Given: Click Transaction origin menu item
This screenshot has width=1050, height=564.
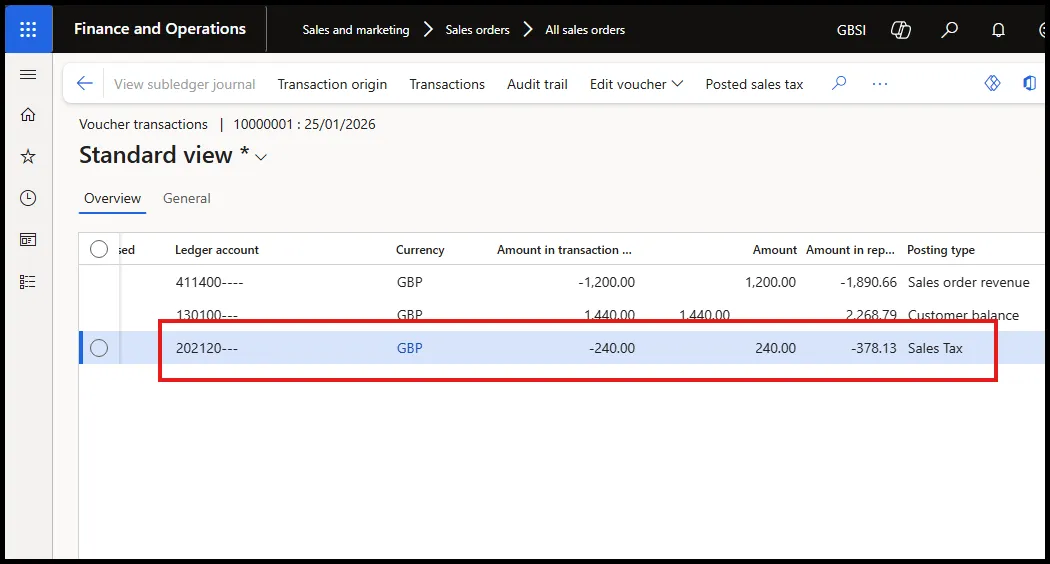Looking at the screenshot, I should (x=332, y=84).
